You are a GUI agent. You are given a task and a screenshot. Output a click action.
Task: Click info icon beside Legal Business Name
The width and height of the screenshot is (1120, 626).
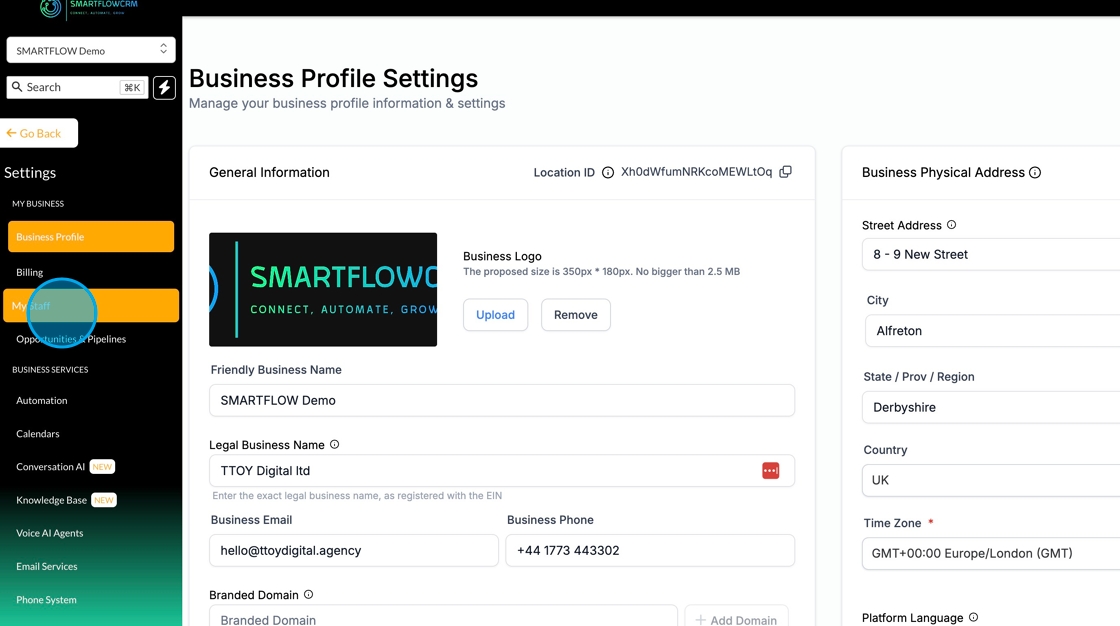(x=335, y=445)
